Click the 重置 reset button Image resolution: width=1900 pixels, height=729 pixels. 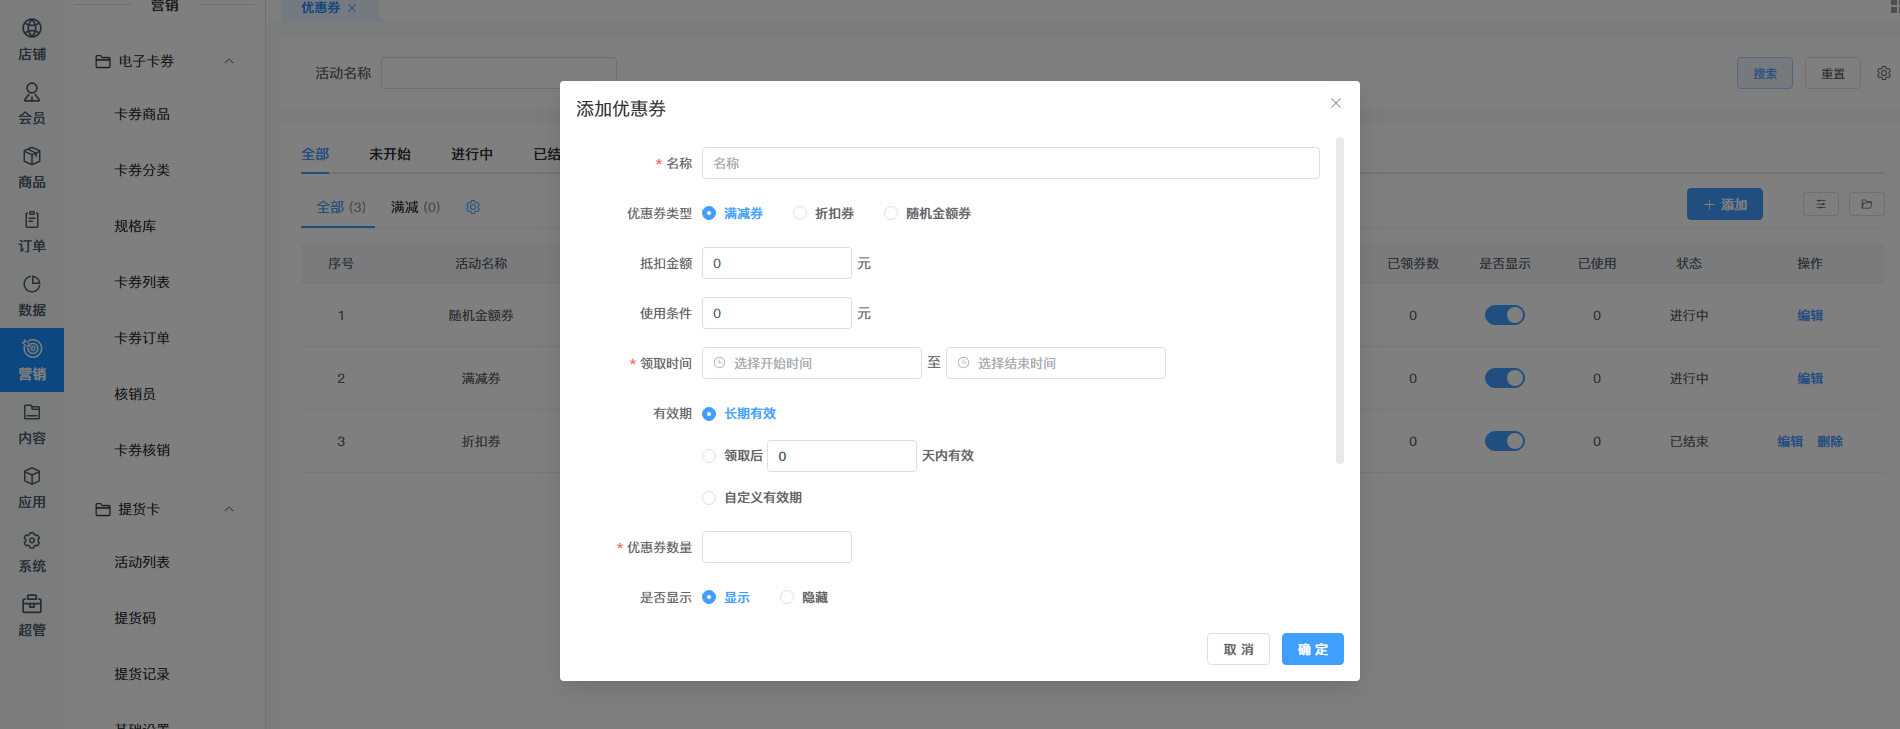1833,73
